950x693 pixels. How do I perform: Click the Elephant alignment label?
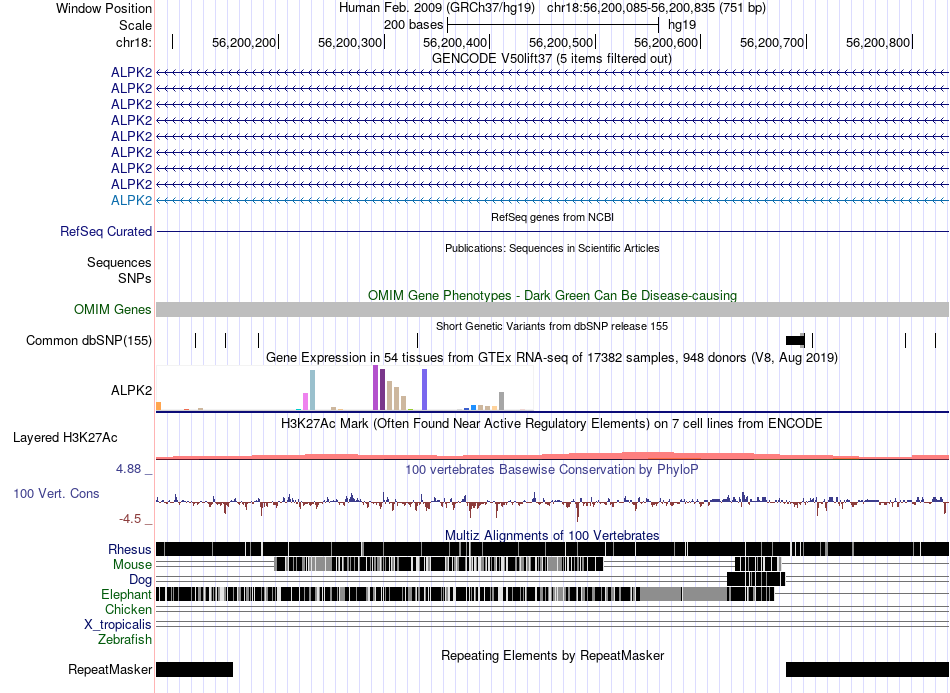pos(127,595)
